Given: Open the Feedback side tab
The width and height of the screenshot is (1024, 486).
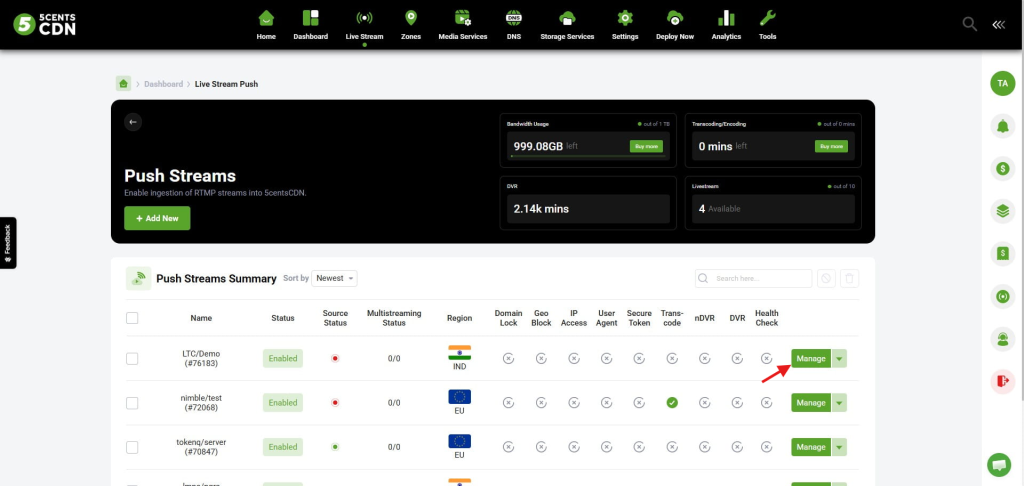Looking at the screenshot, I should (x=8, y=243).
